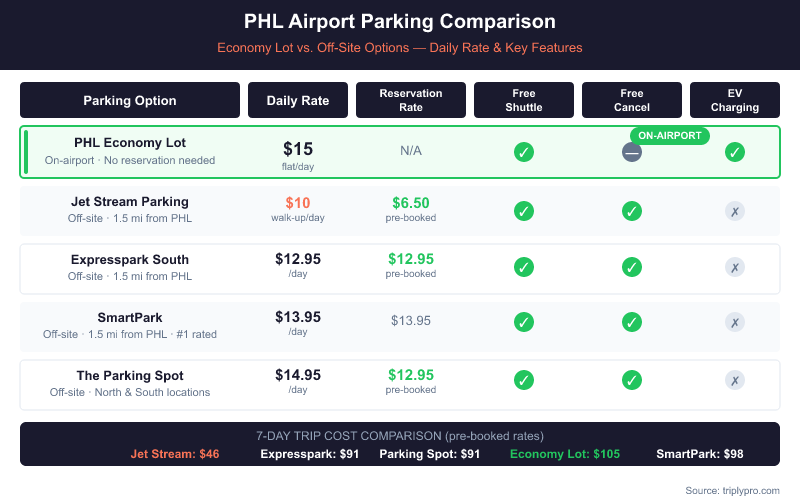Select the EV Charging column header
800x500 pixels.
point(735,100)
